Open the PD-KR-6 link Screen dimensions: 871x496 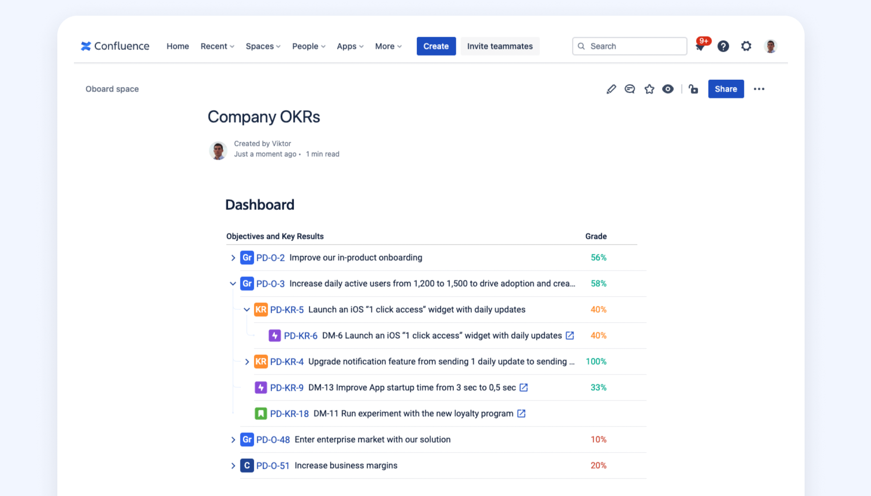301,335
